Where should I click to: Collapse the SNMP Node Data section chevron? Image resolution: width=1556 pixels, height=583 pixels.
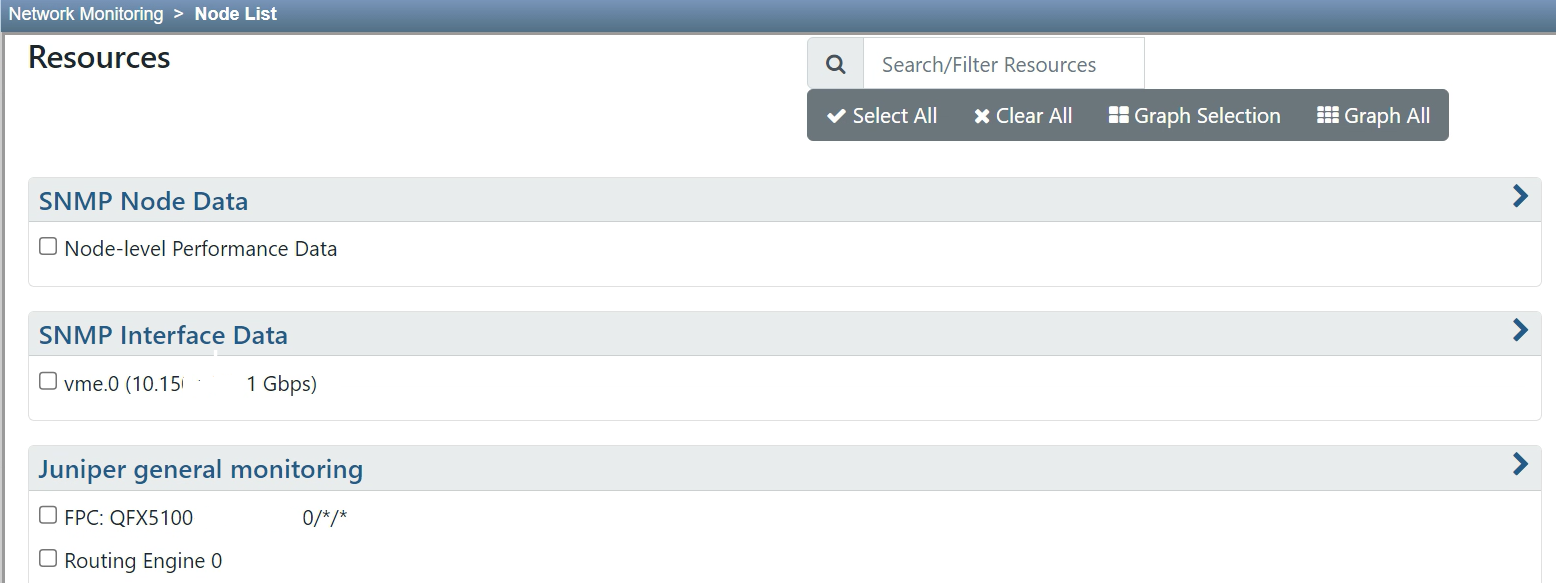1520,196
